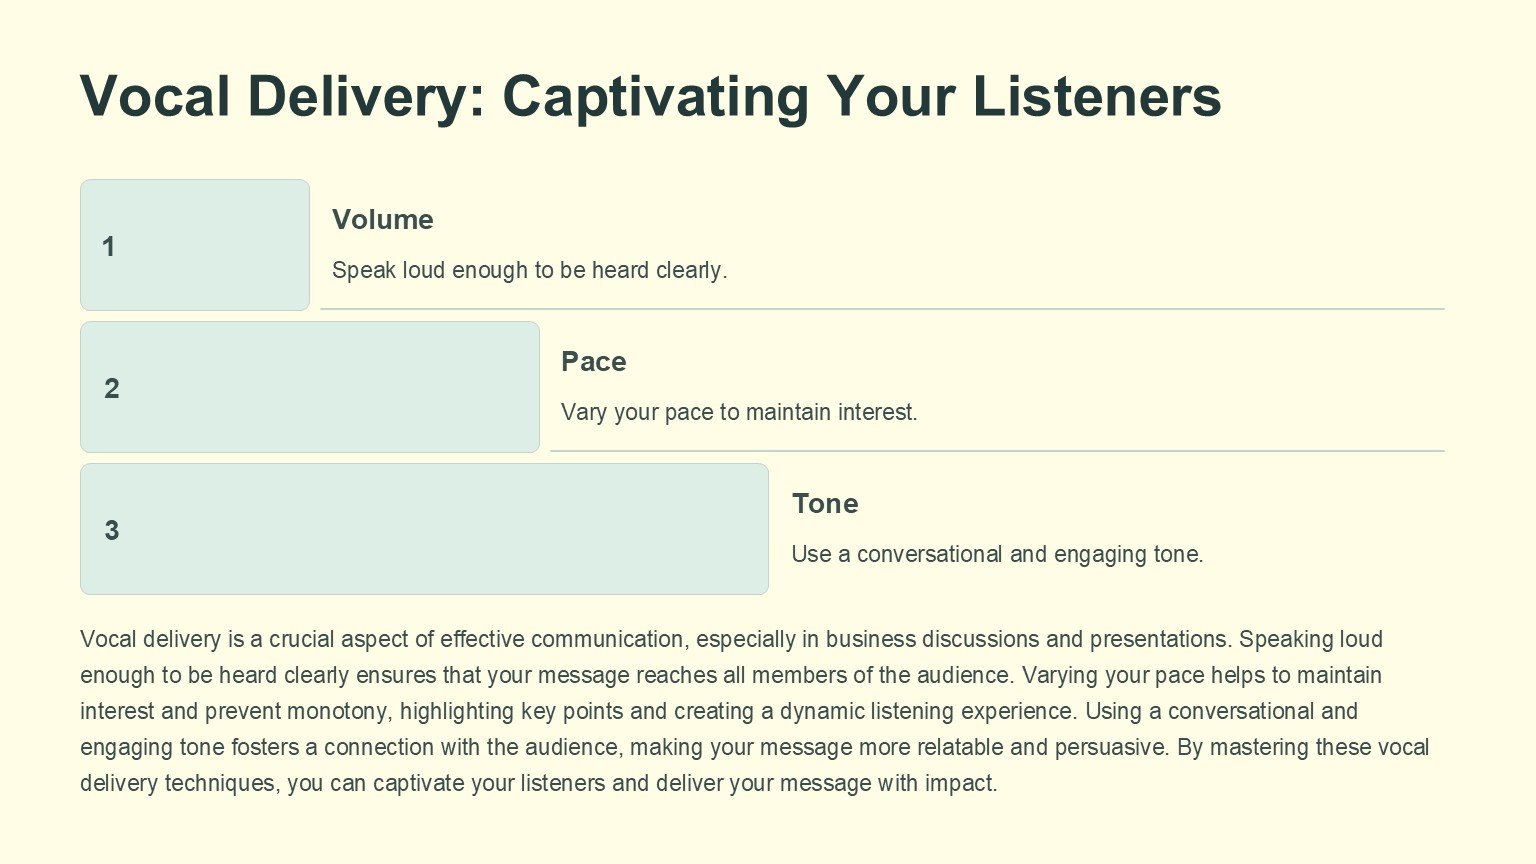The image size is (1536, 864).
Task: Click the "Pace" heading
Action: click(594, 362)
